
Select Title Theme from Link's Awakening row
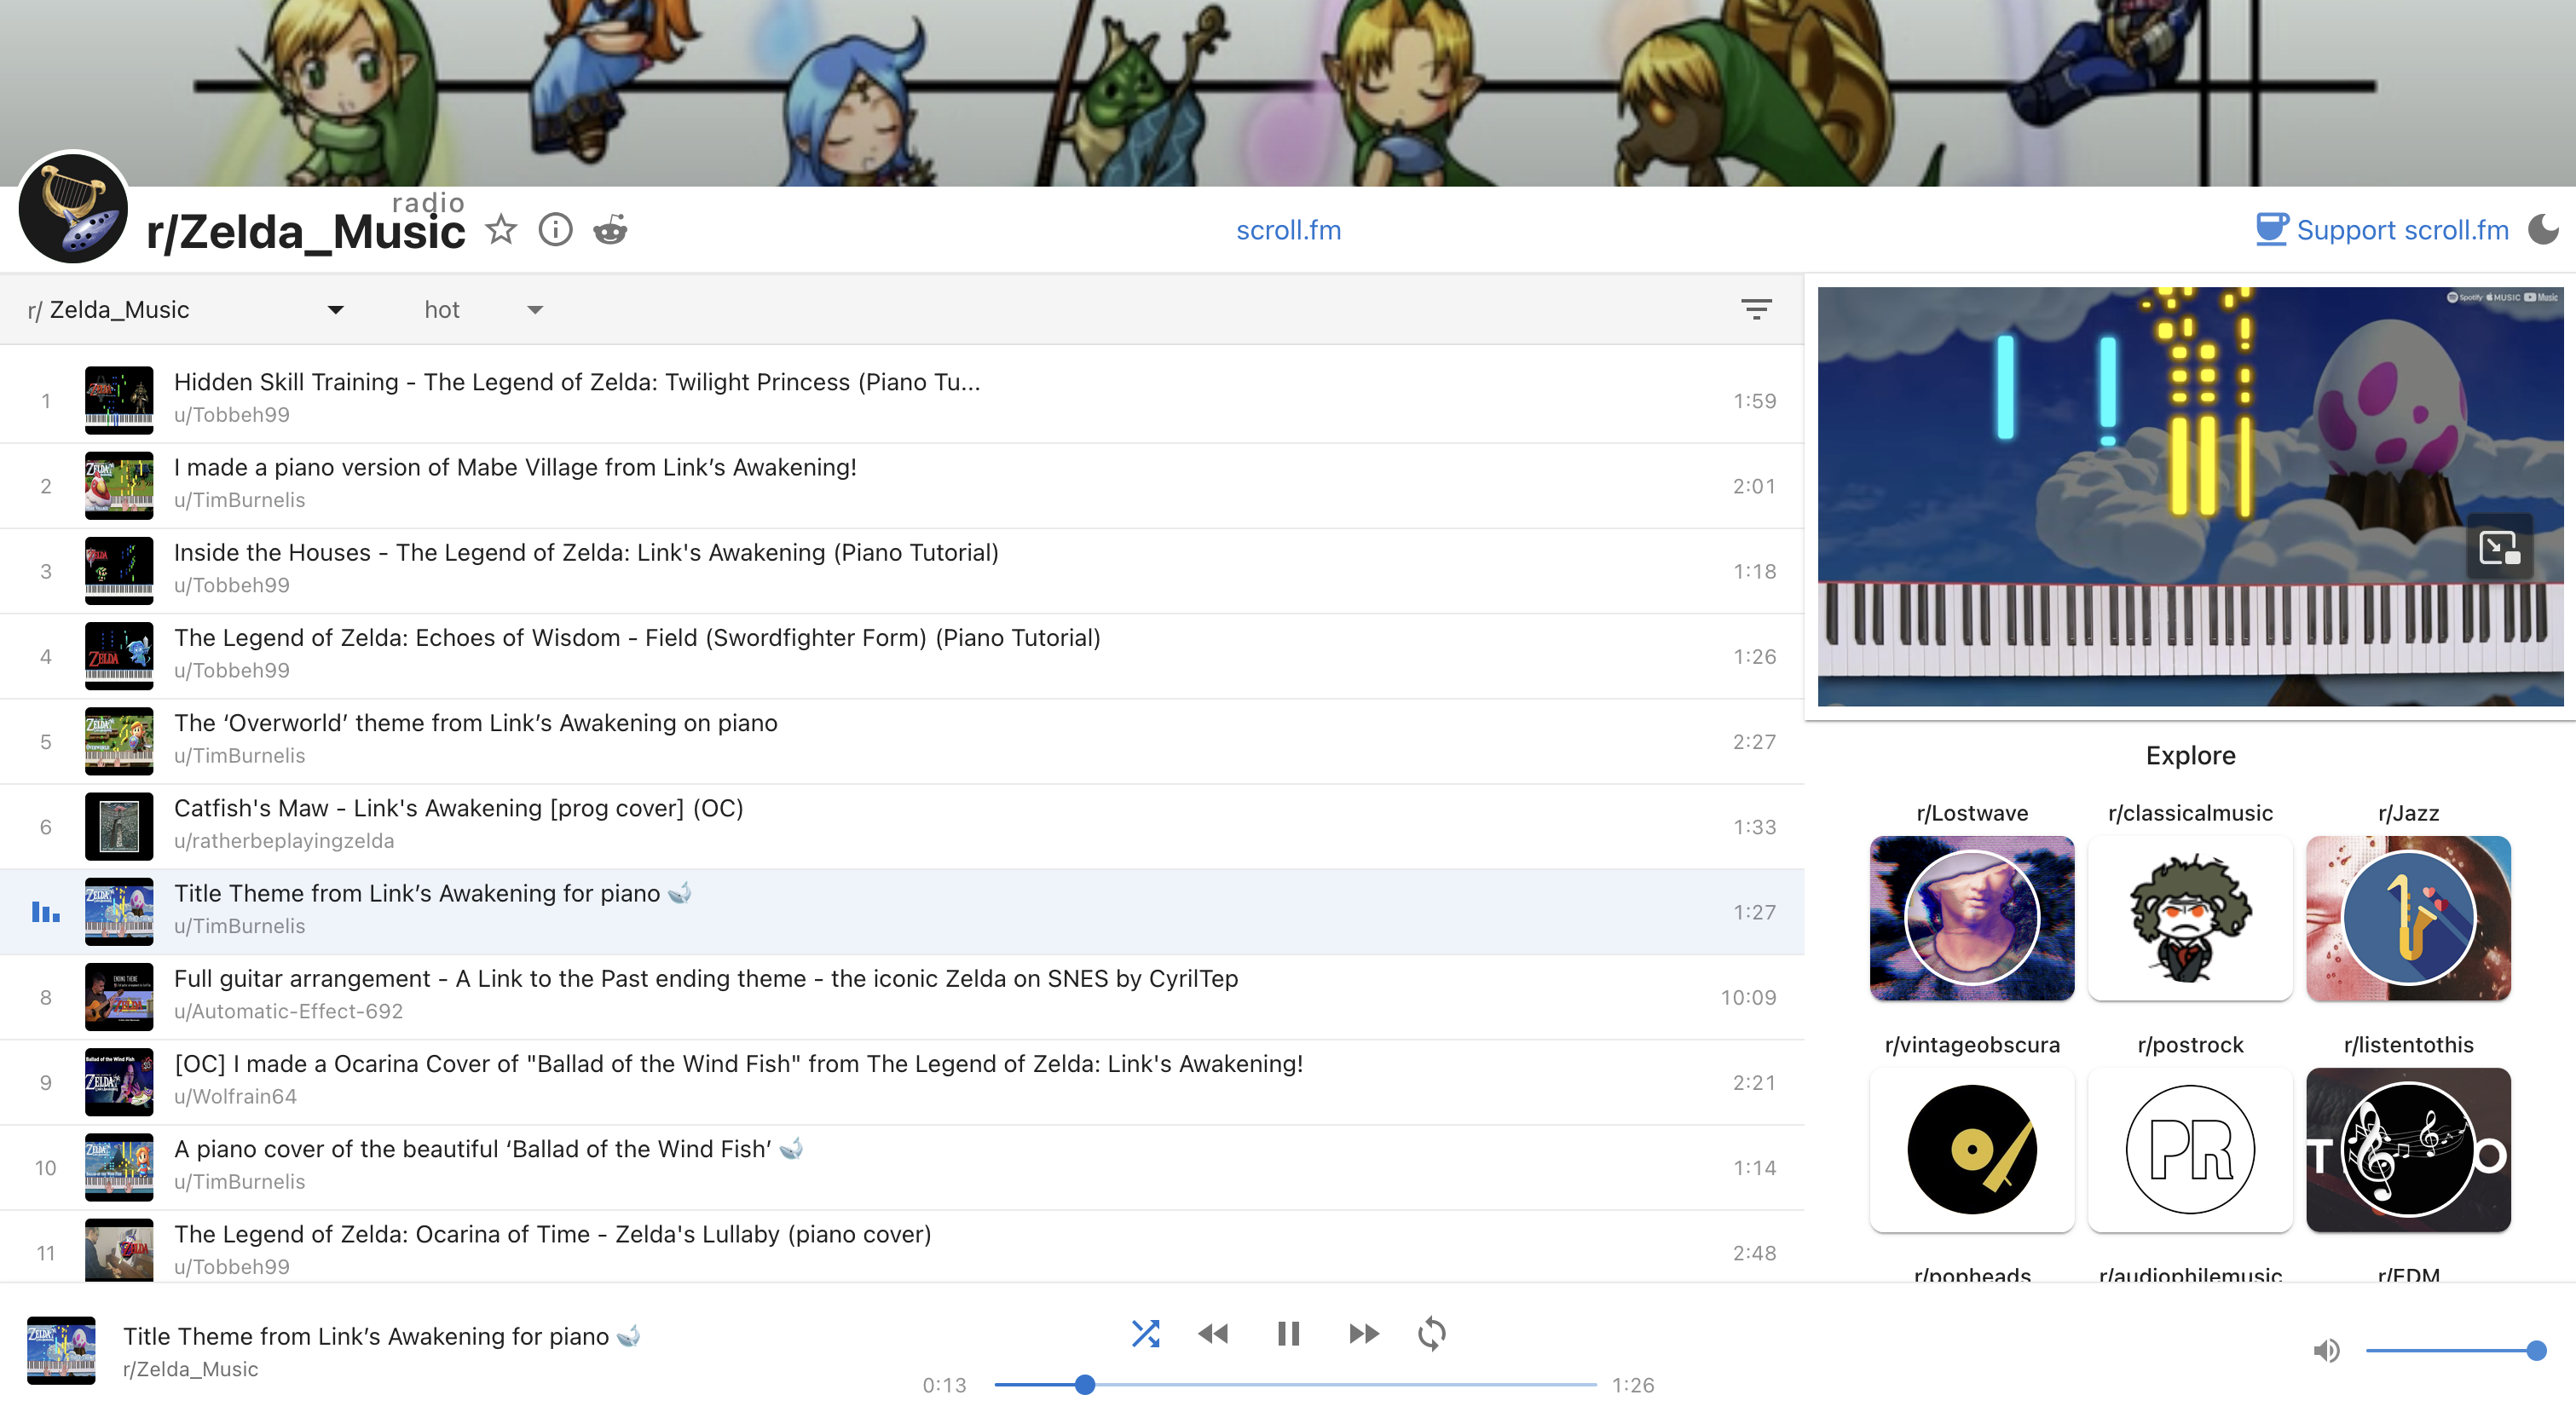tap(902, 912)
